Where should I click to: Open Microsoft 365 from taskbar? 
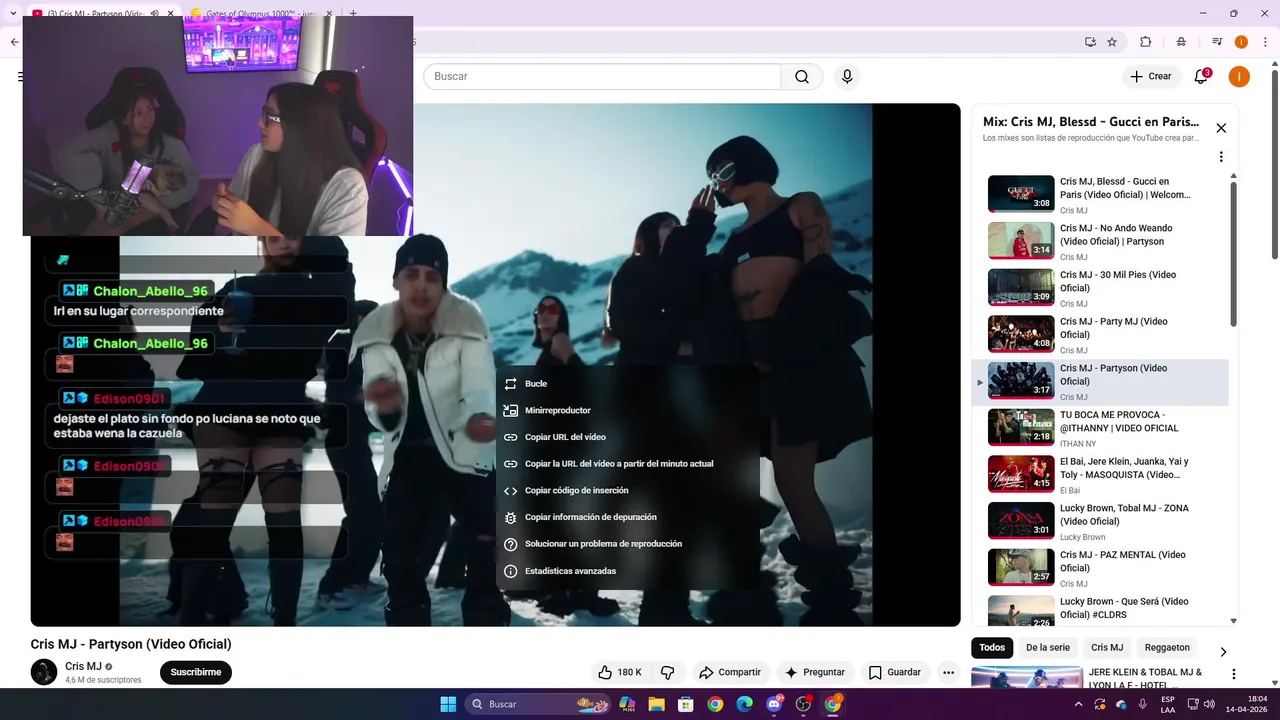[627, 704]
